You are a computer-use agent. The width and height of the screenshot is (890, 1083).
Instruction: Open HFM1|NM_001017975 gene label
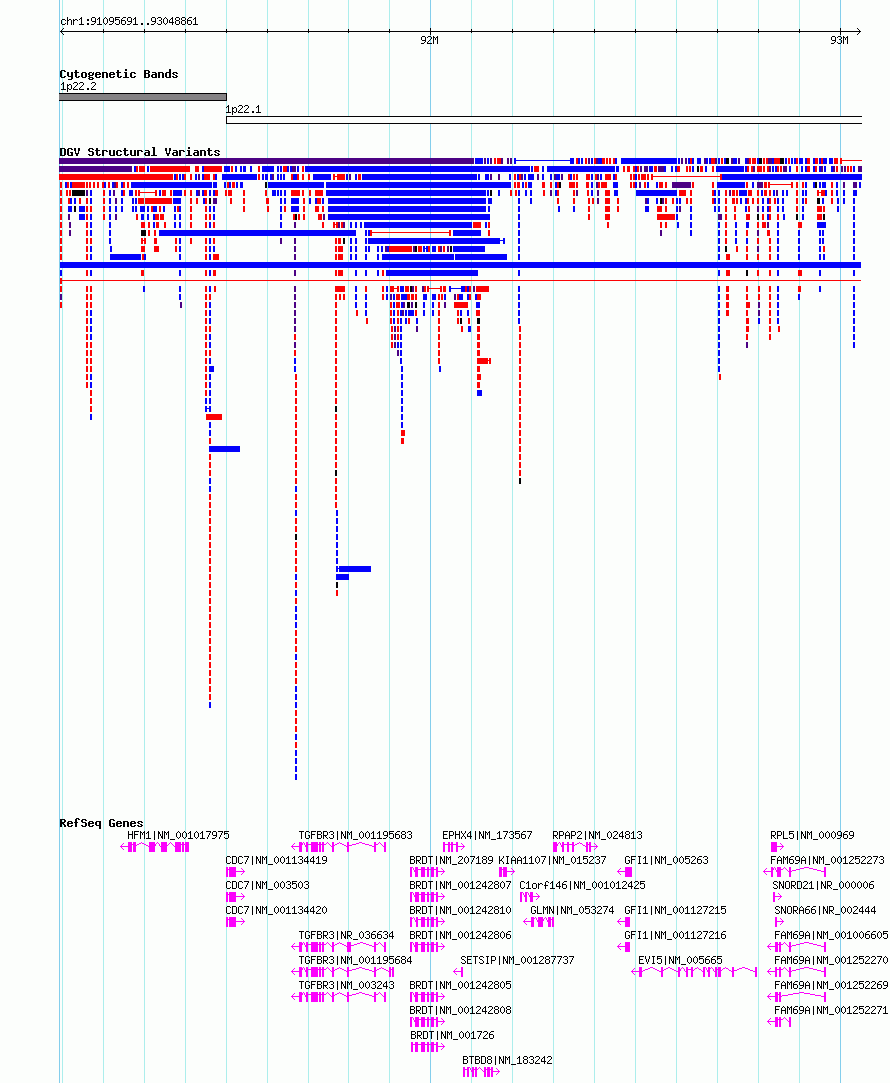178,835
